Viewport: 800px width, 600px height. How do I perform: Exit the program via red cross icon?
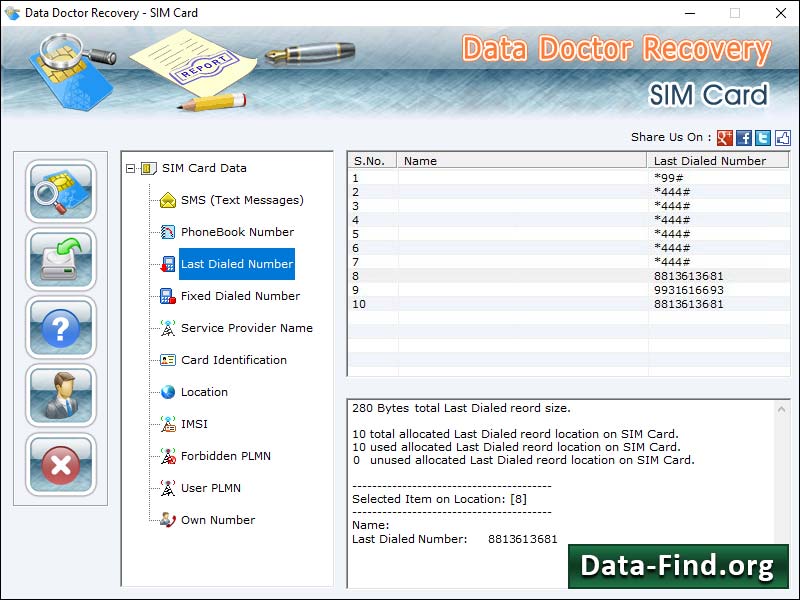pyautogui.click(x=60, y=465)
